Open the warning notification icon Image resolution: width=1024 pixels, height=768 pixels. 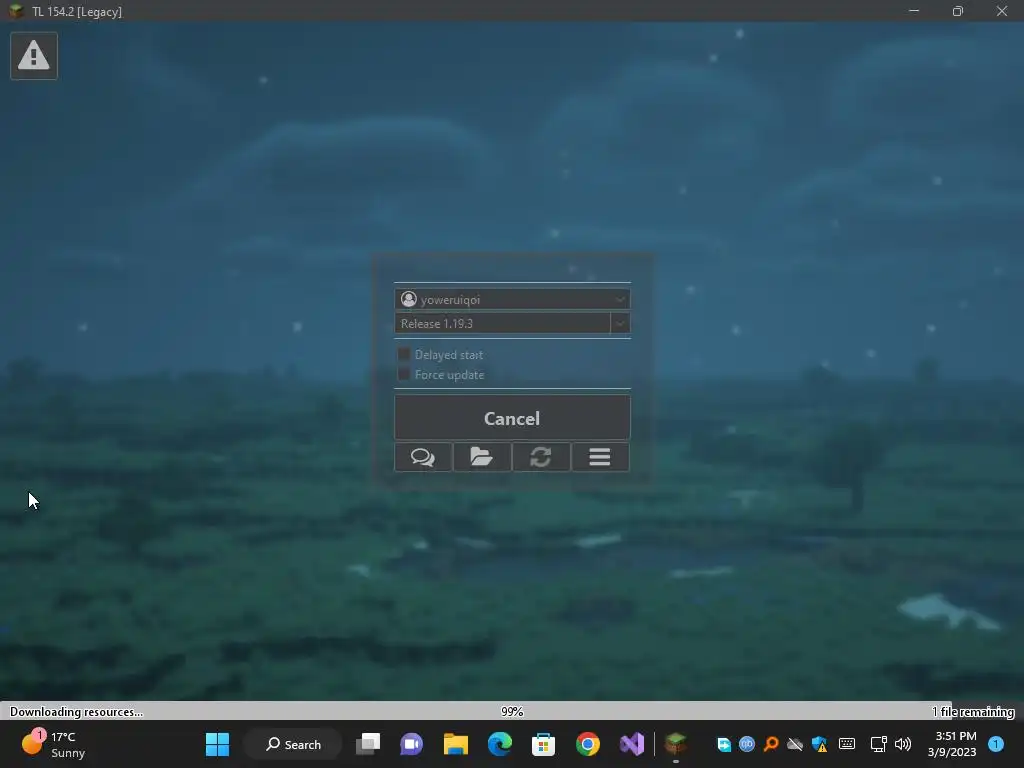click(34, 56)
